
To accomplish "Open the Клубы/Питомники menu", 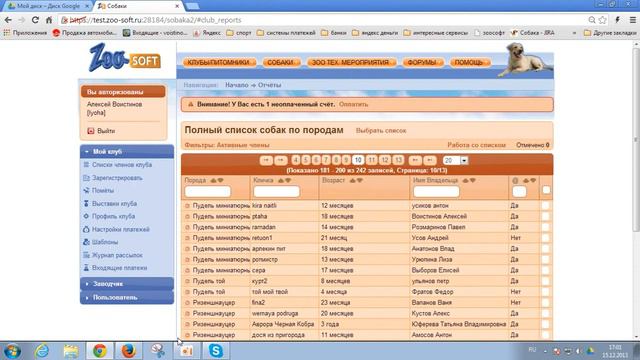I will pyautogui.click(x=218, y=62).
